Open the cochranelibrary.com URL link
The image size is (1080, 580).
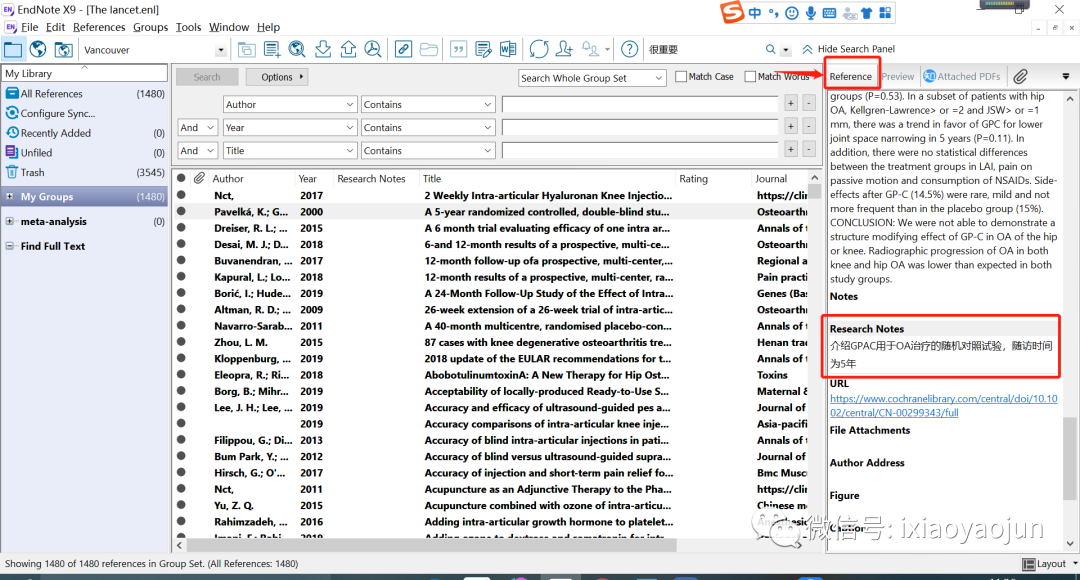943,406
